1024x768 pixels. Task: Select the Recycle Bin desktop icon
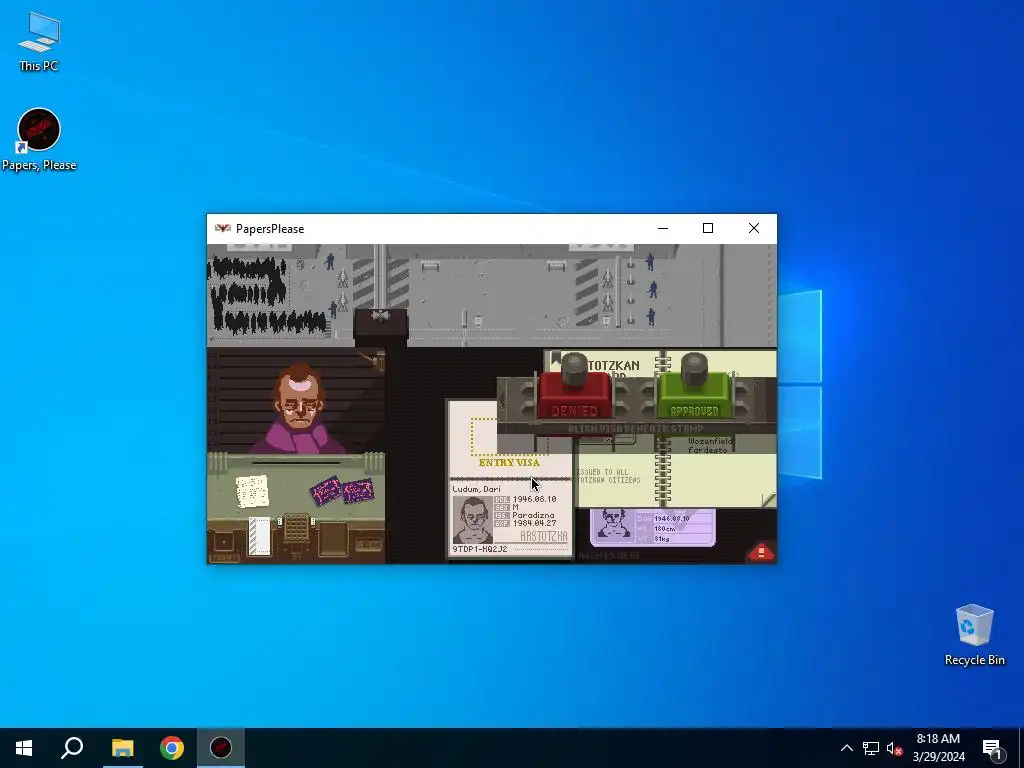[974, 635]
